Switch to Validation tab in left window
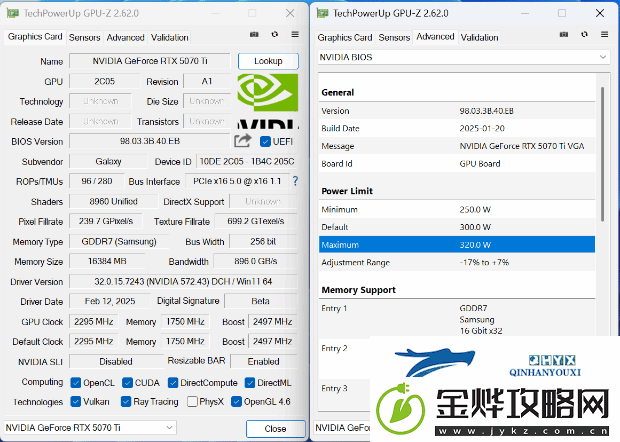620x442 pixels. click(x=169, y=38)
